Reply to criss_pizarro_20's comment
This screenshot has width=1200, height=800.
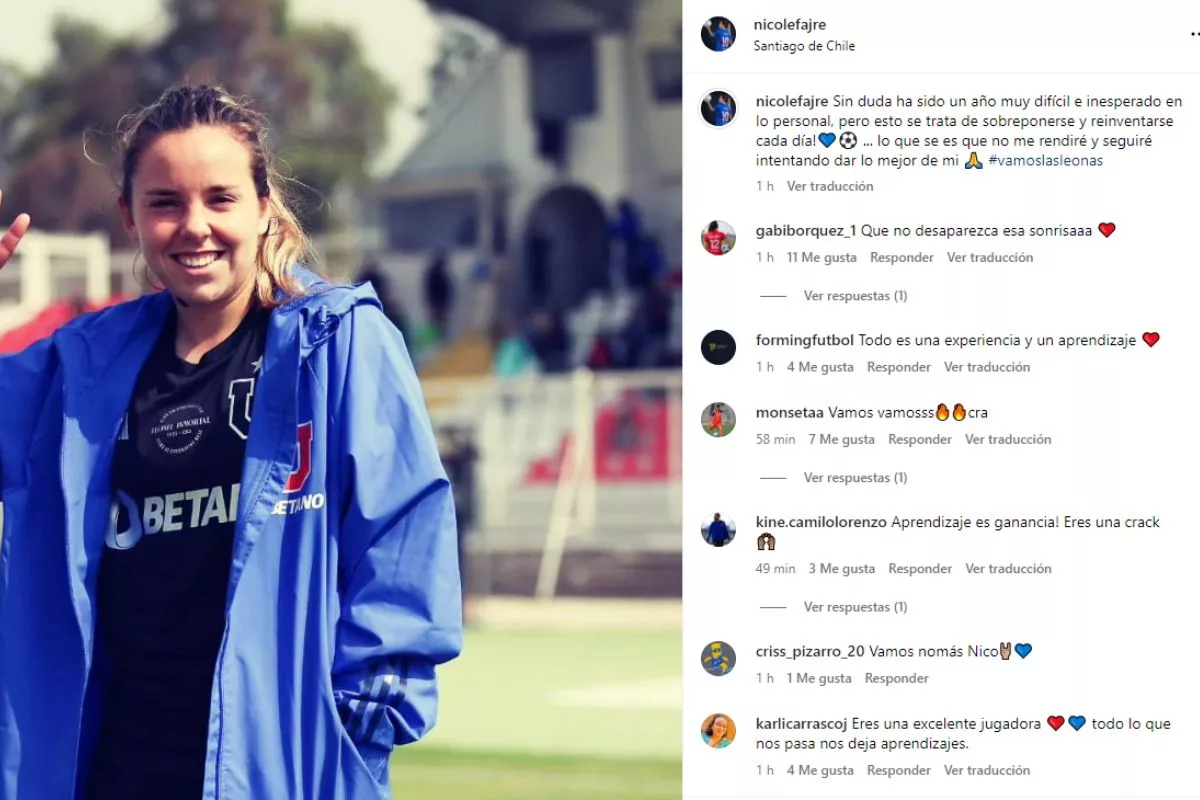(897, 678)
